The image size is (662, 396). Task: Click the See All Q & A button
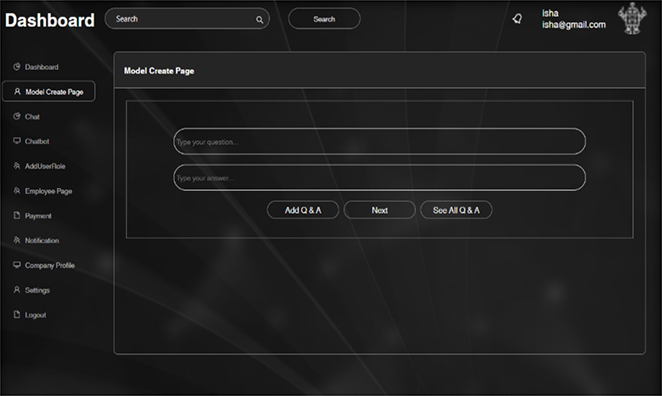(x=456, y=210)
